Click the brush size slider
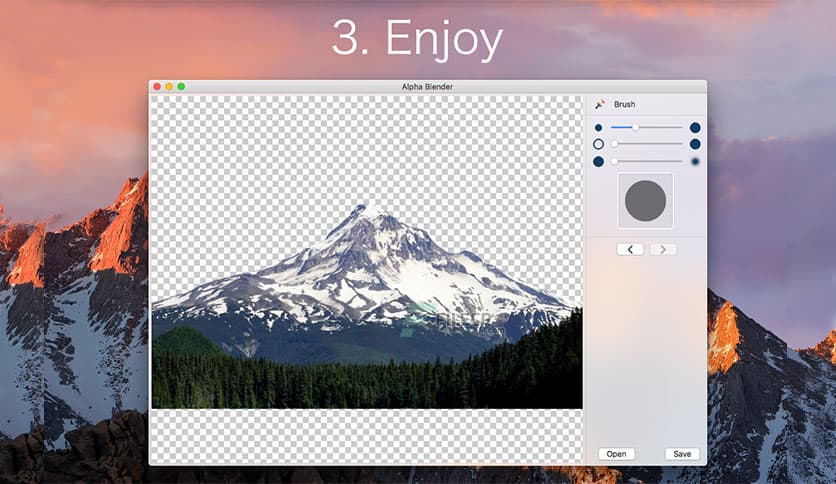 pos(646,127)
